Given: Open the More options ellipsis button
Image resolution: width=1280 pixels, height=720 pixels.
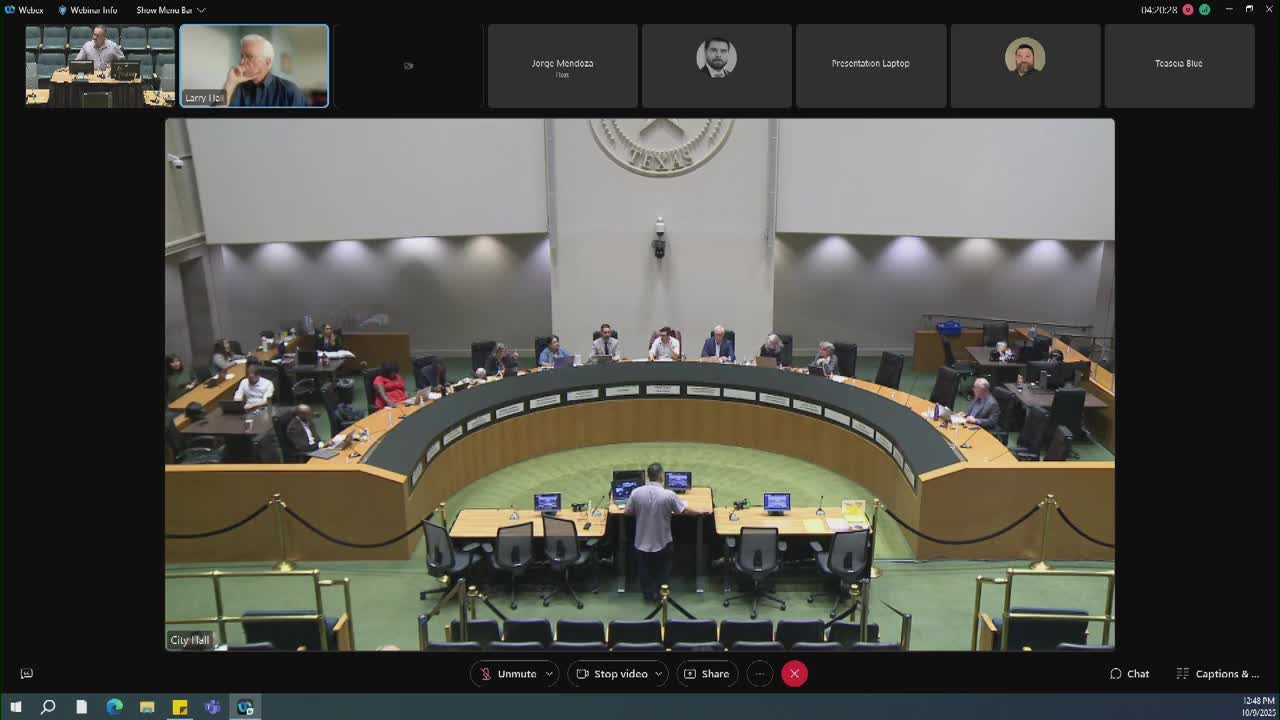Looking at the screenshot, I should (760, 674).
